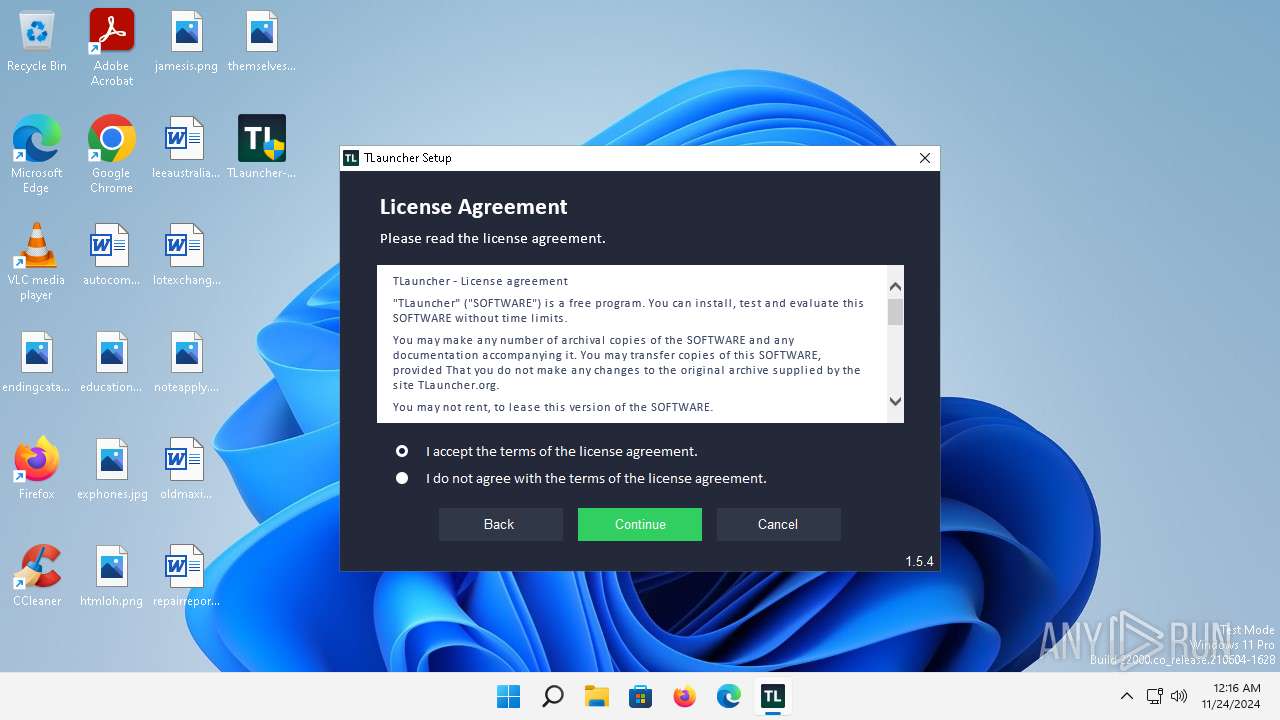
Task: Select the lotexchang Word document icon
Action: click(x=187, y=255)
